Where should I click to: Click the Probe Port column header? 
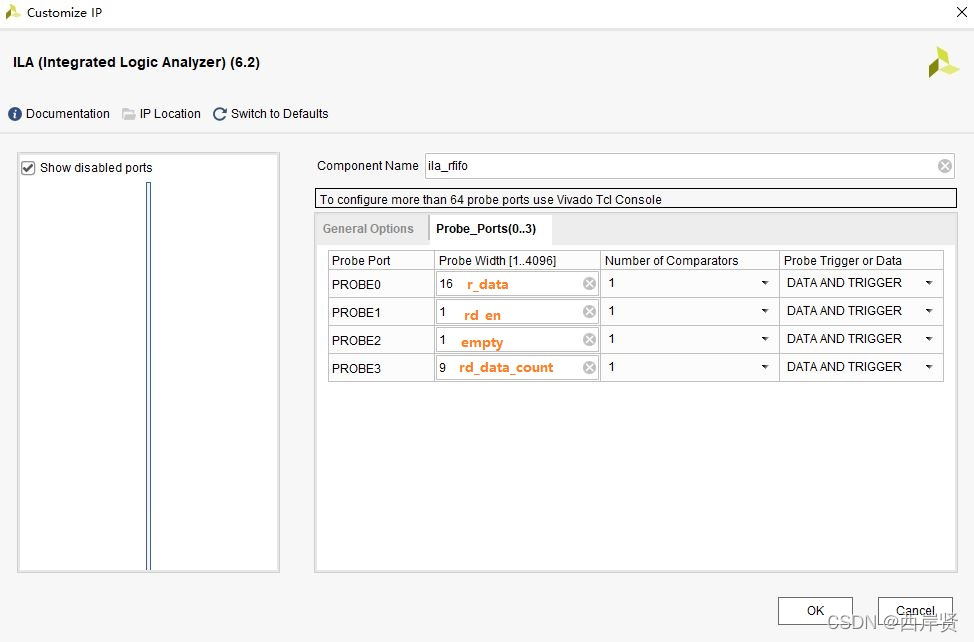coord(381,261)
